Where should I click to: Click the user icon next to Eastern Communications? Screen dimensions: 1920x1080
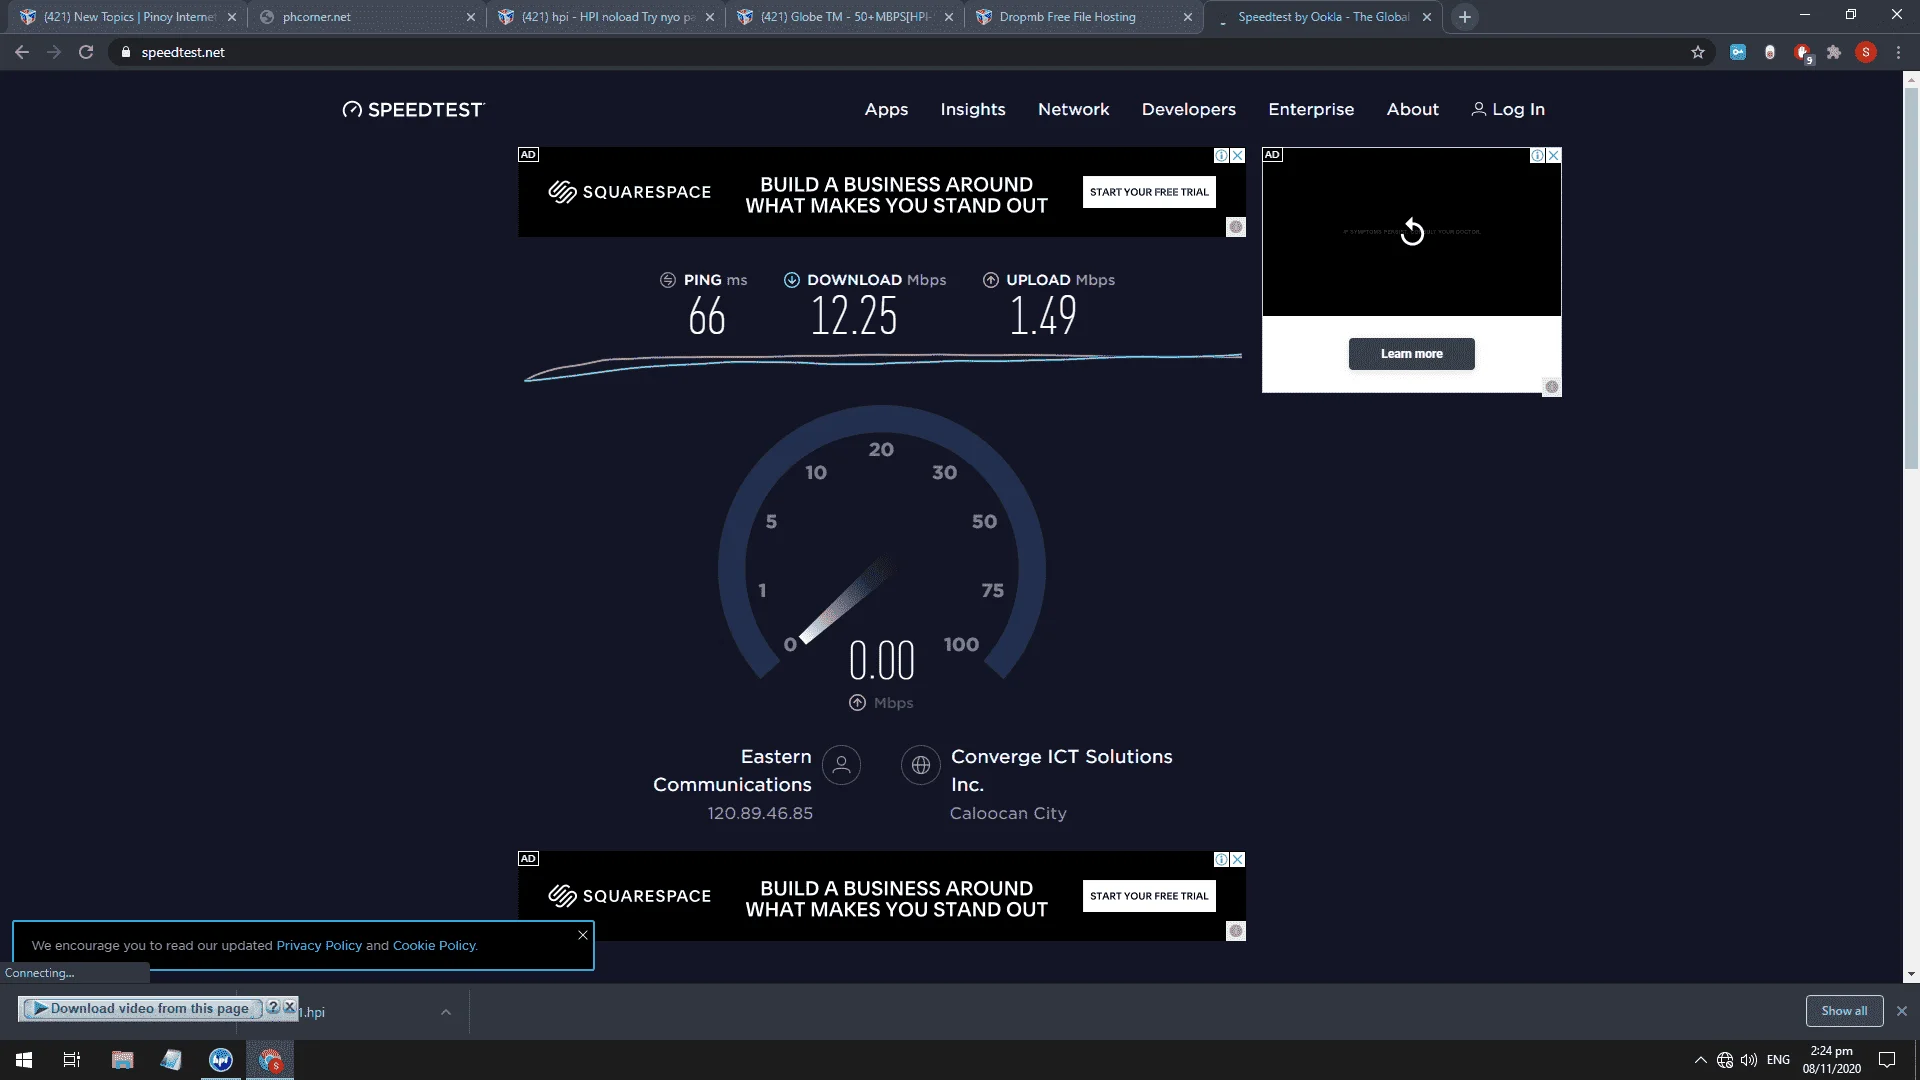[x=842, y=765]
